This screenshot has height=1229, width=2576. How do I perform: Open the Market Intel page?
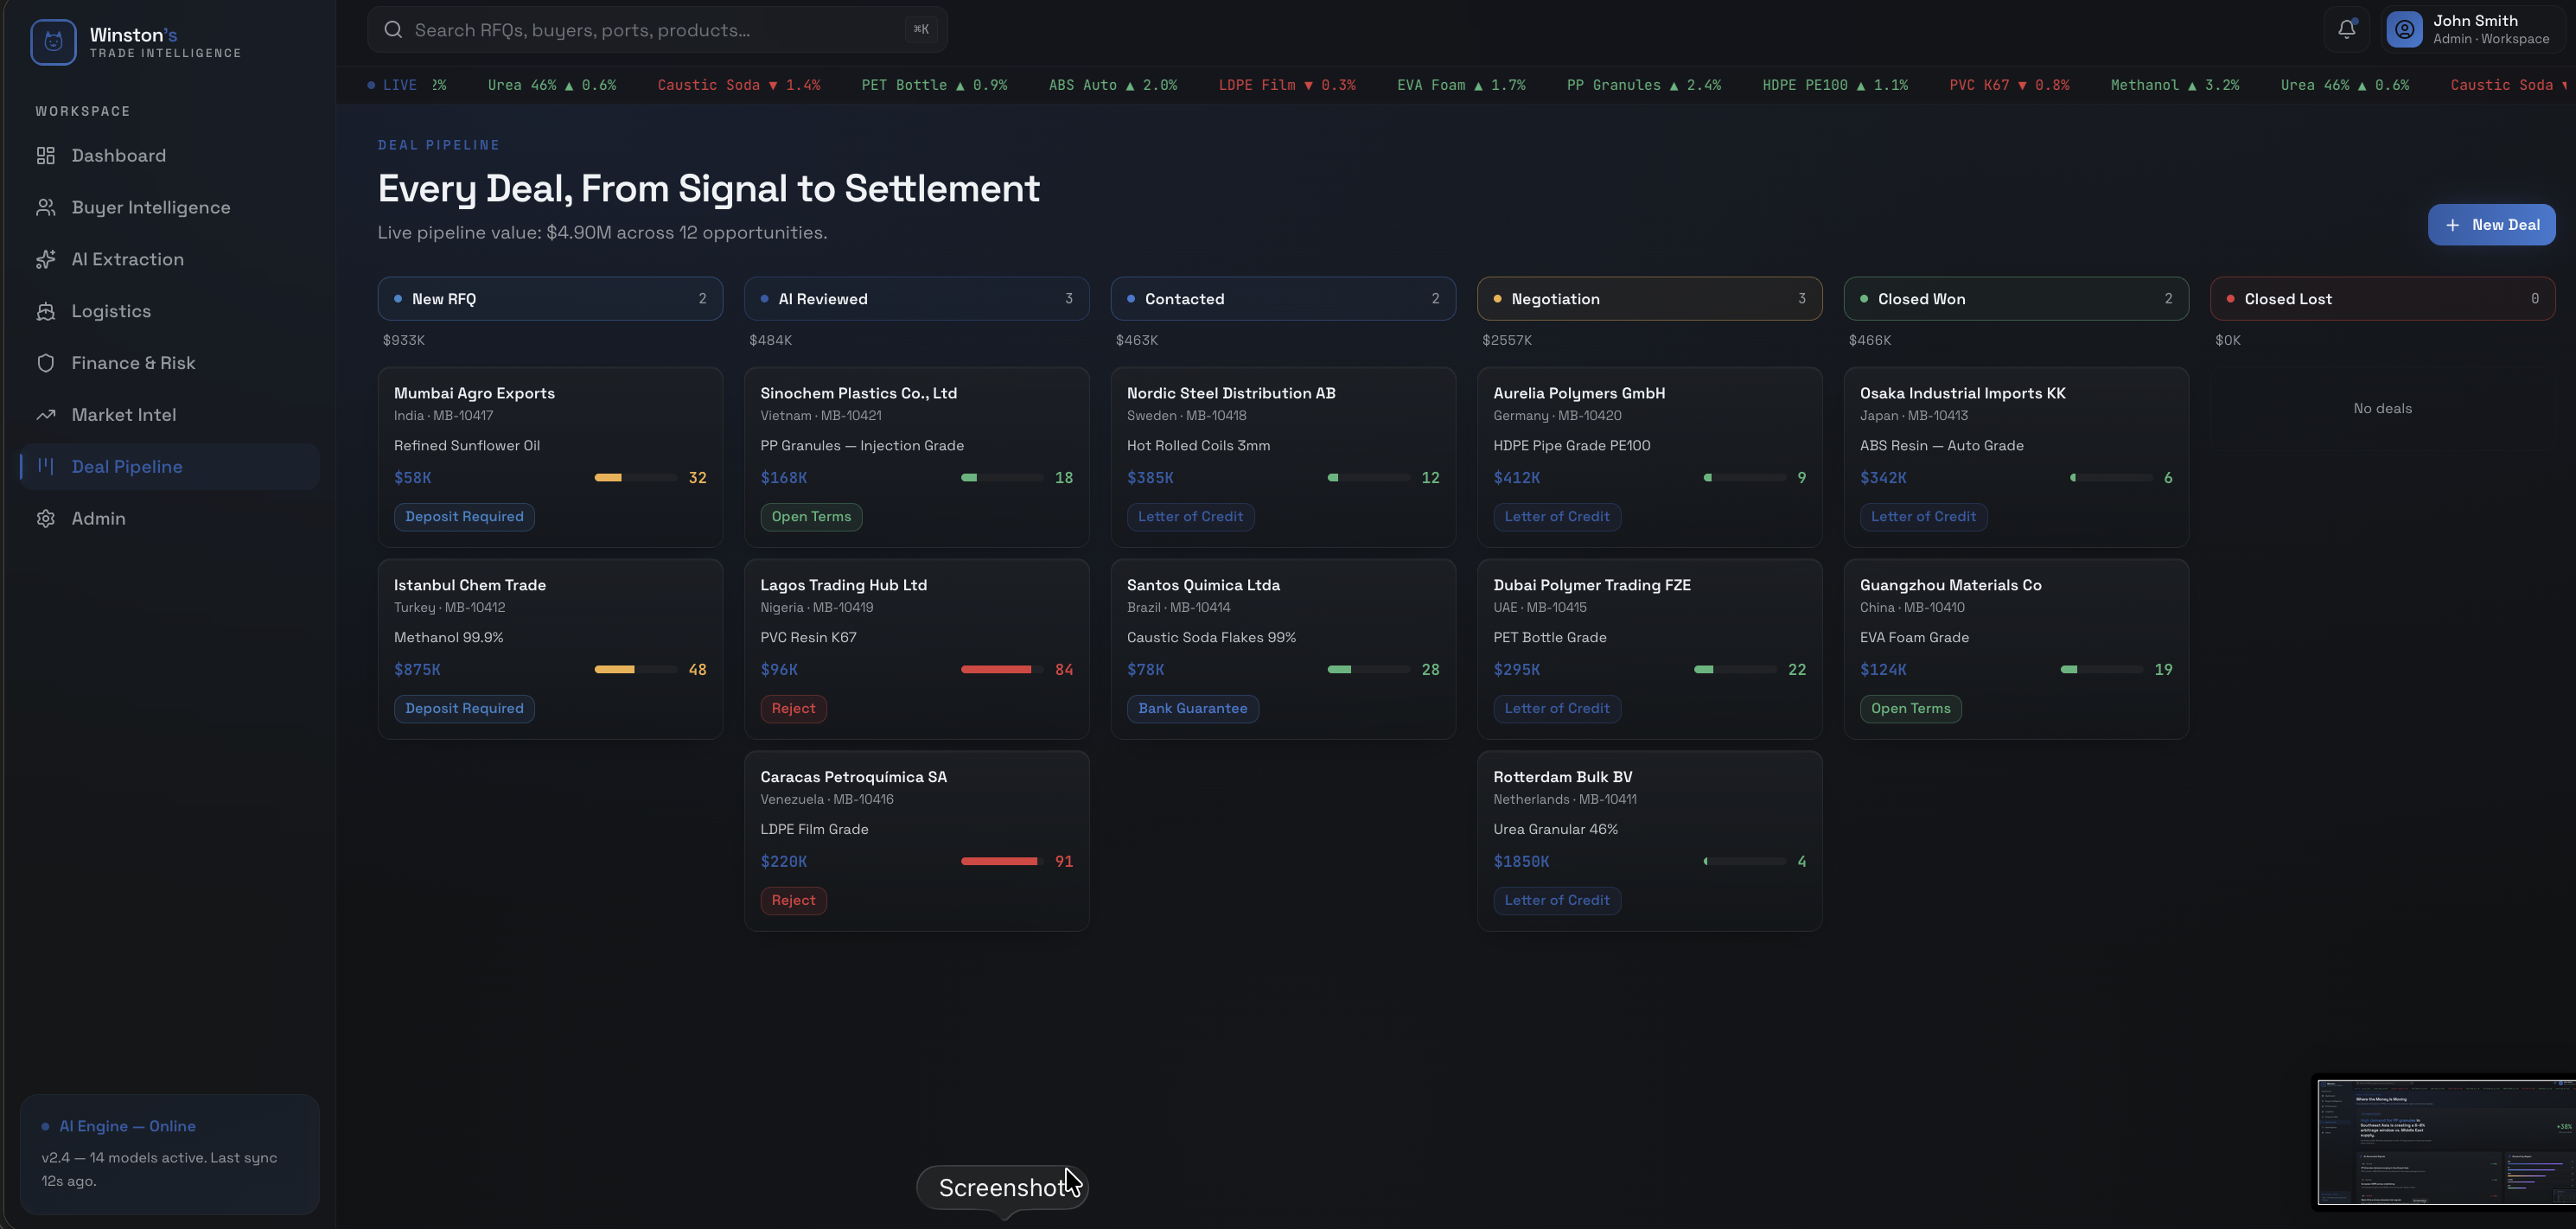(170, 415)
